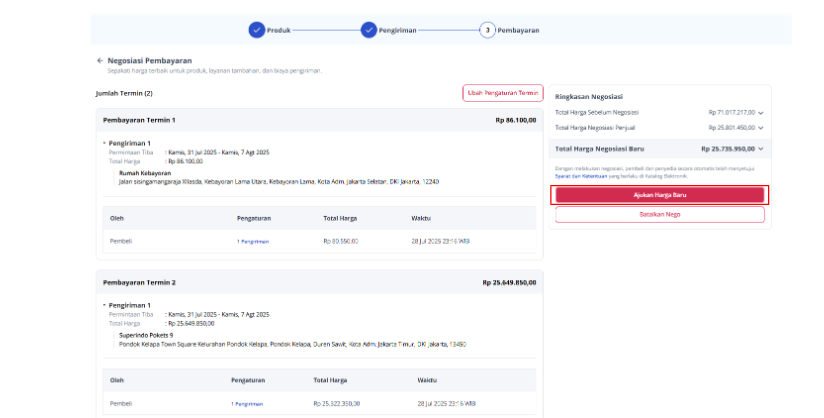This screenshot has width=824, height=418.
Task: Expand Total Harga Negosiasi Penjual chevron
Action: [x=760, y=128]
